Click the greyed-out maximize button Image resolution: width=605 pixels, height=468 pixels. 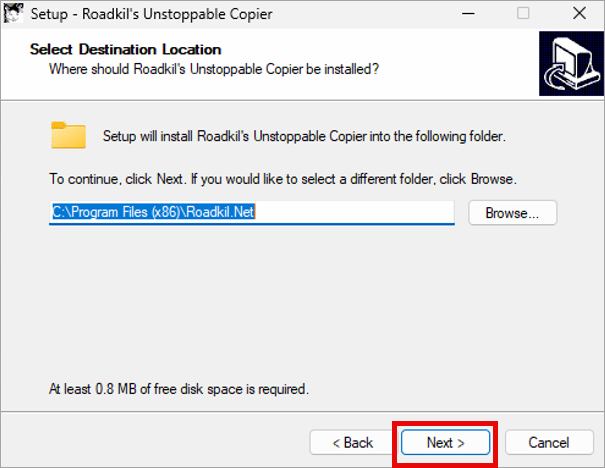[x=523, y=15]
